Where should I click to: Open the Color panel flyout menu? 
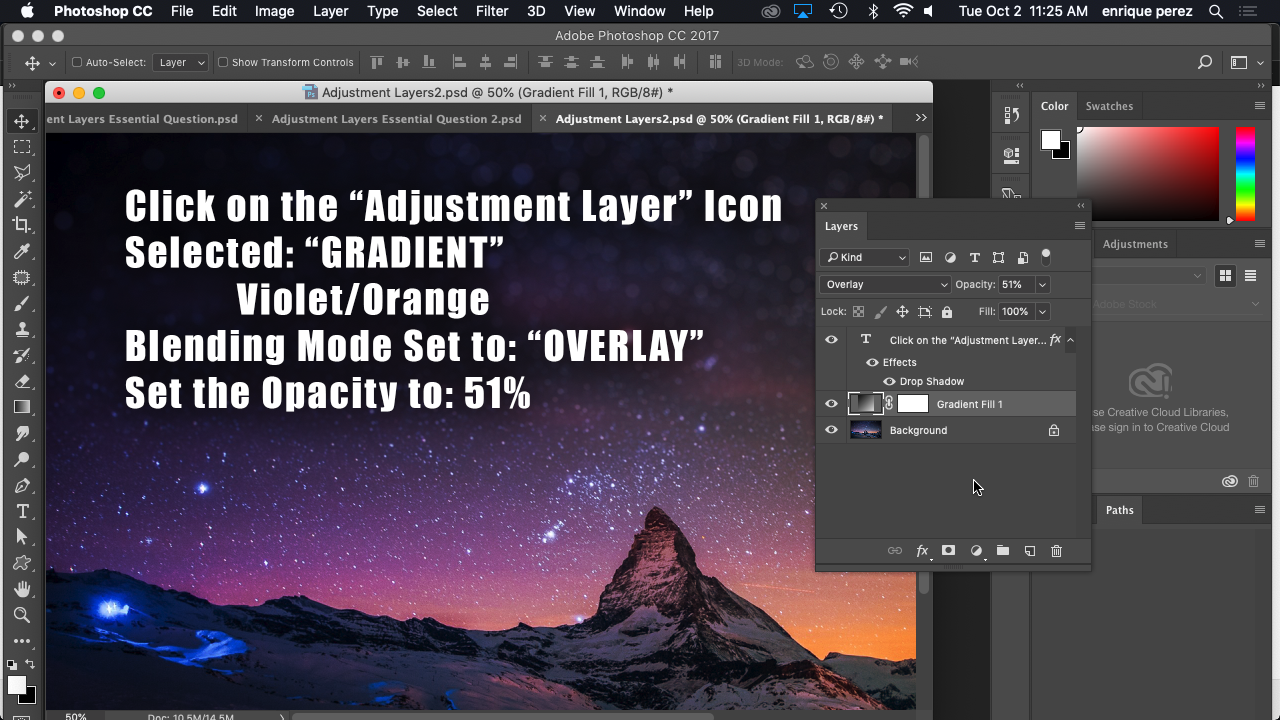(1260, 106)
